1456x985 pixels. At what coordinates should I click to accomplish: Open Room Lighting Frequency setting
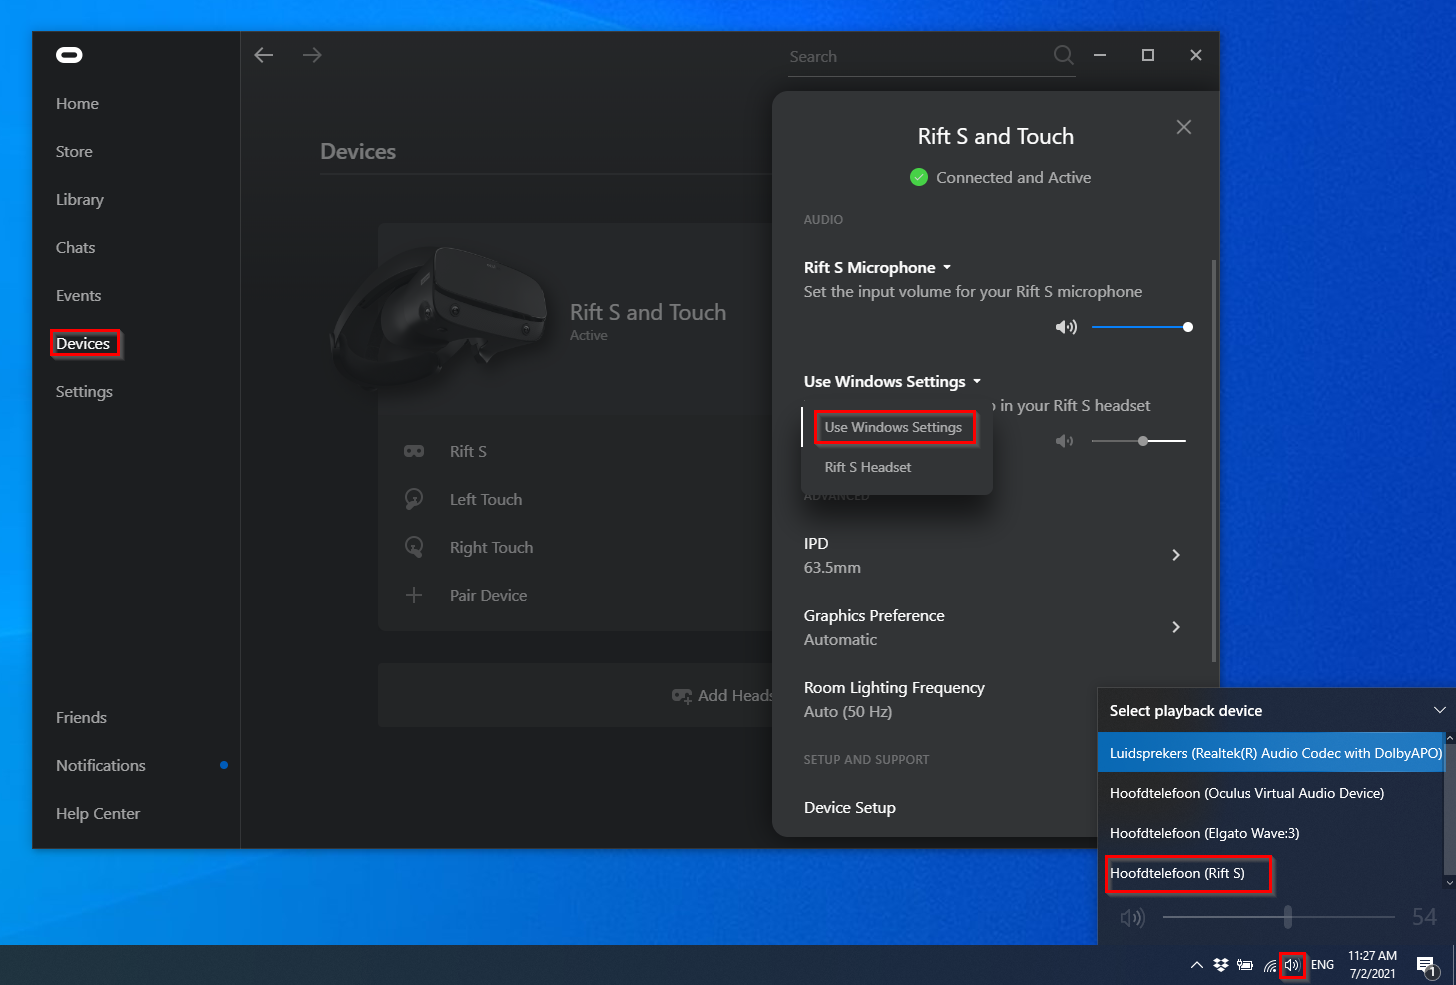pyautogui.click(x=894, y=699)
